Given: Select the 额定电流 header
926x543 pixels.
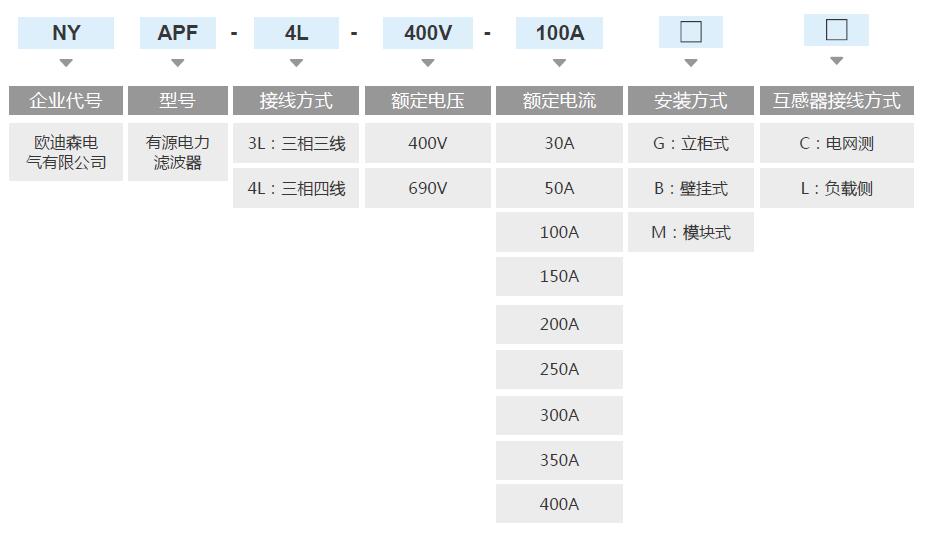Looking at the screenshot, I should pyautogui.click(x=559, y=100).
